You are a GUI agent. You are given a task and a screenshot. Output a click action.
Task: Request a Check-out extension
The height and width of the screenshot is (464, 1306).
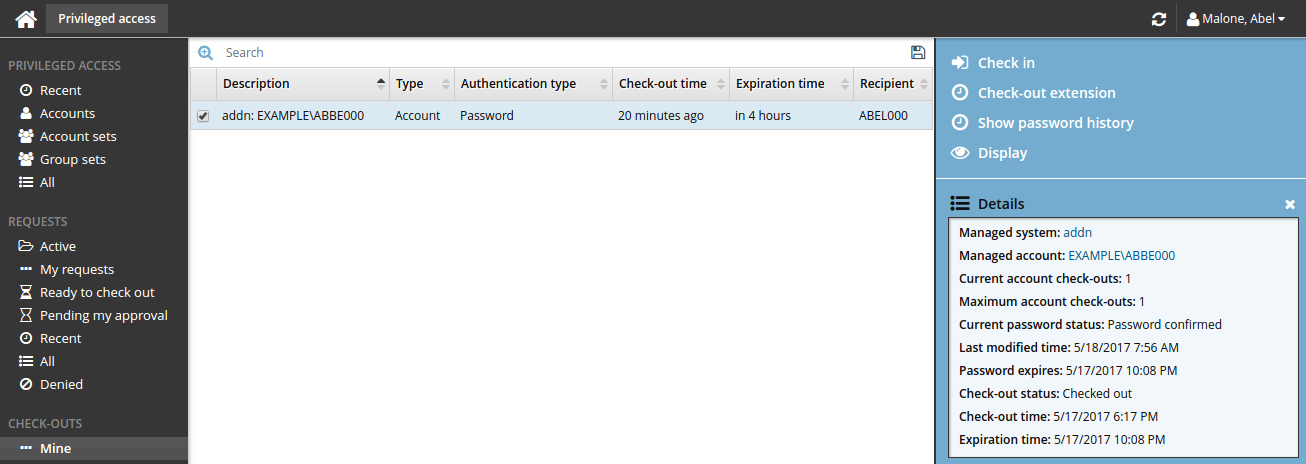[1046, 93]
